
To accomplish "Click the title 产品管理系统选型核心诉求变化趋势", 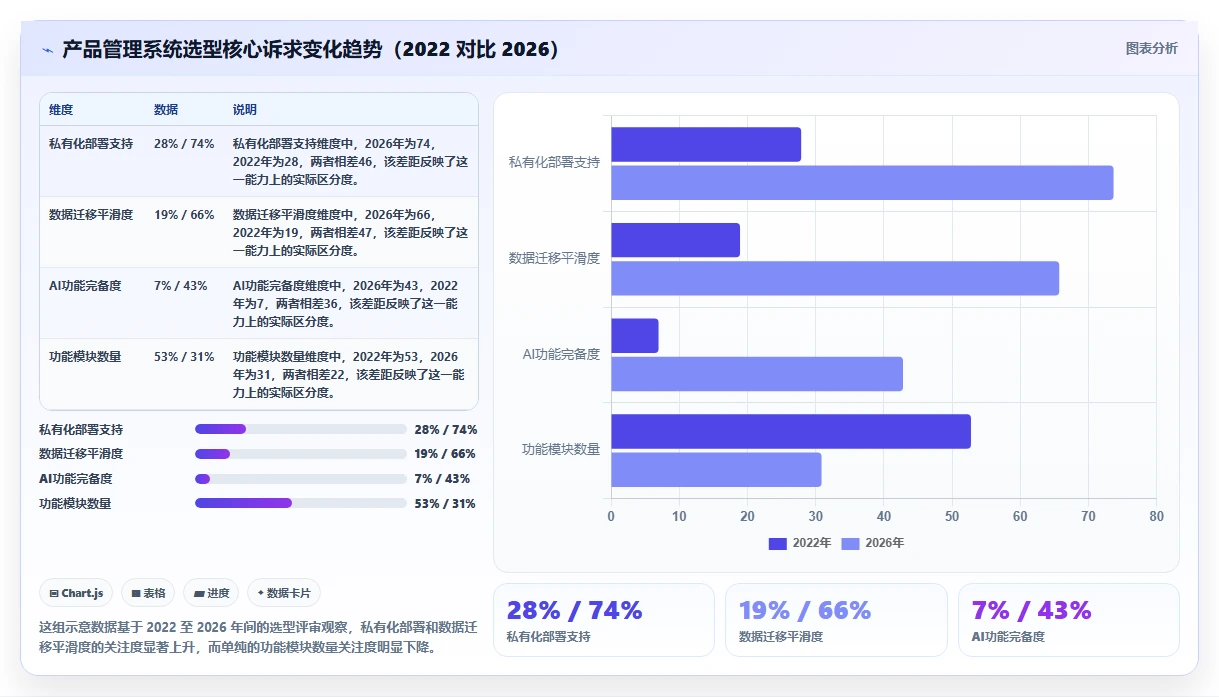I will click(310, 49).
